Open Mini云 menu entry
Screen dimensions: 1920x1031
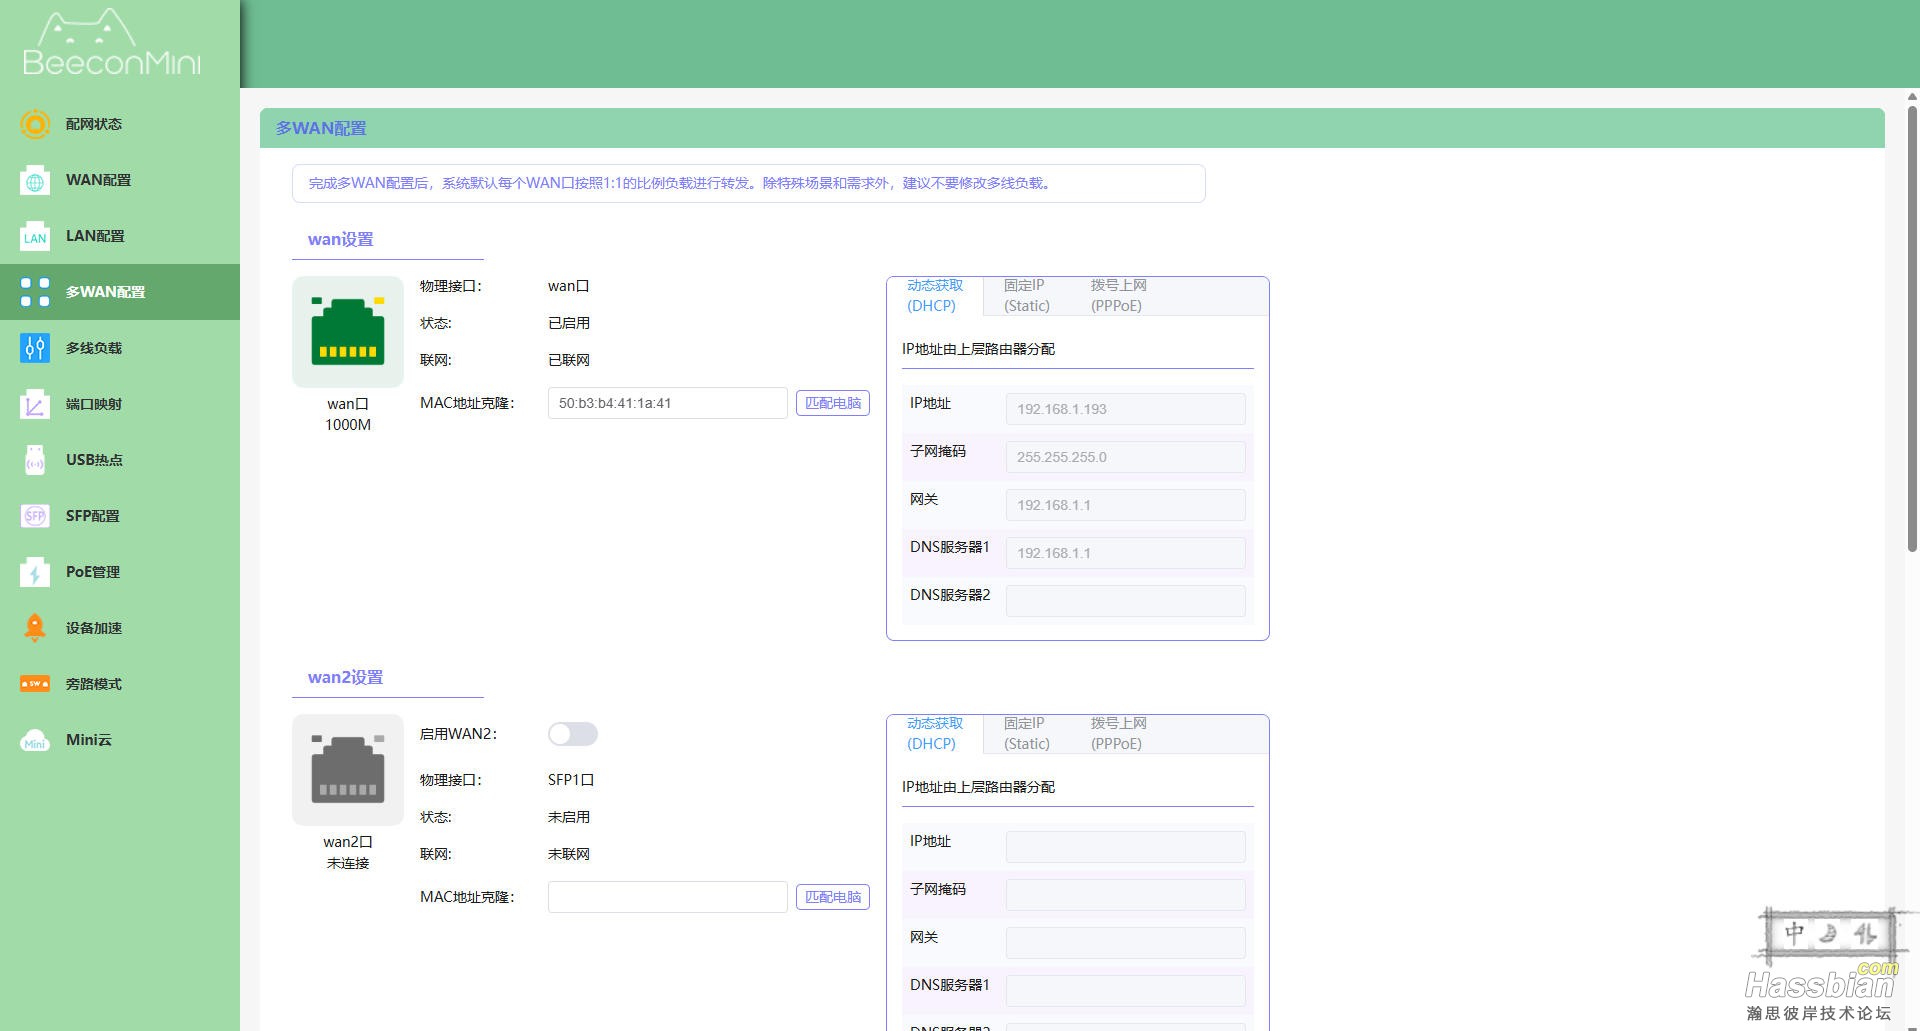(120, 740)
